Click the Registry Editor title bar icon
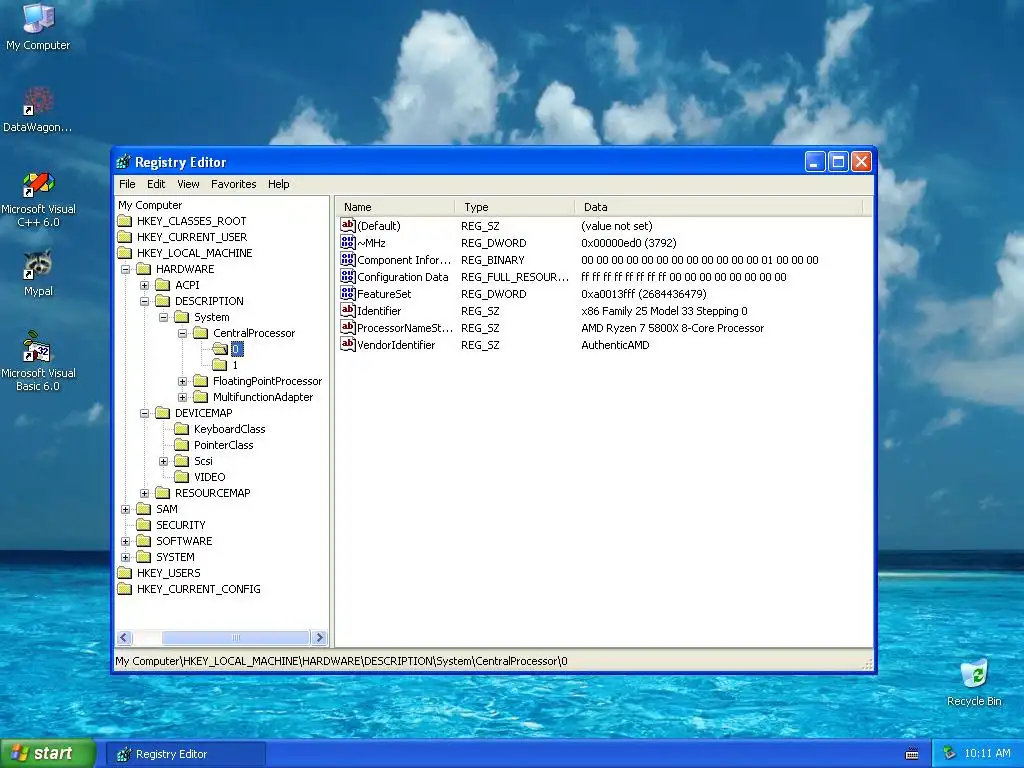This screenshot has width=1024, height=768. coord(123,162)
